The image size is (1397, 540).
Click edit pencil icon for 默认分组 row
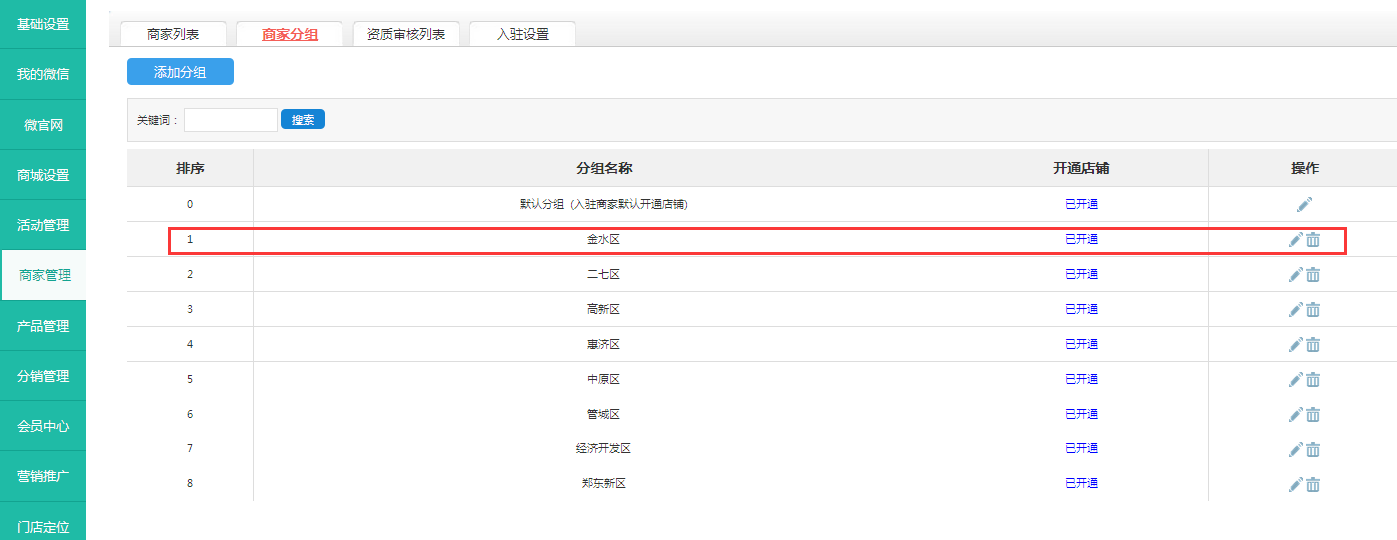pyautogui.click(x=1304, y=204)
